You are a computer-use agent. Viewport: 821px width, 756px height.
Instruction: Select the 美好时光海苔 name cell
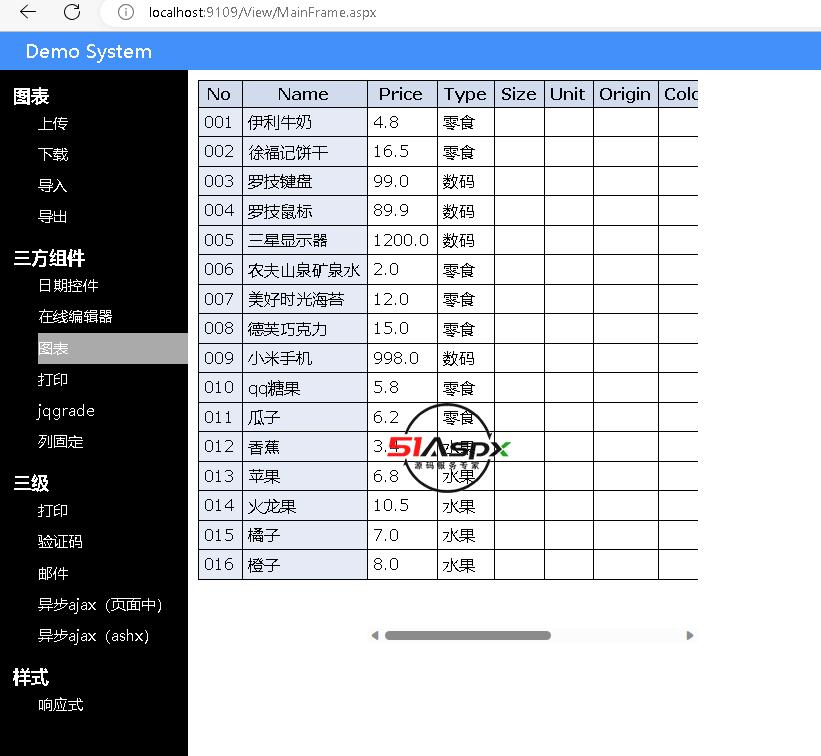click(x=304, y=299)
